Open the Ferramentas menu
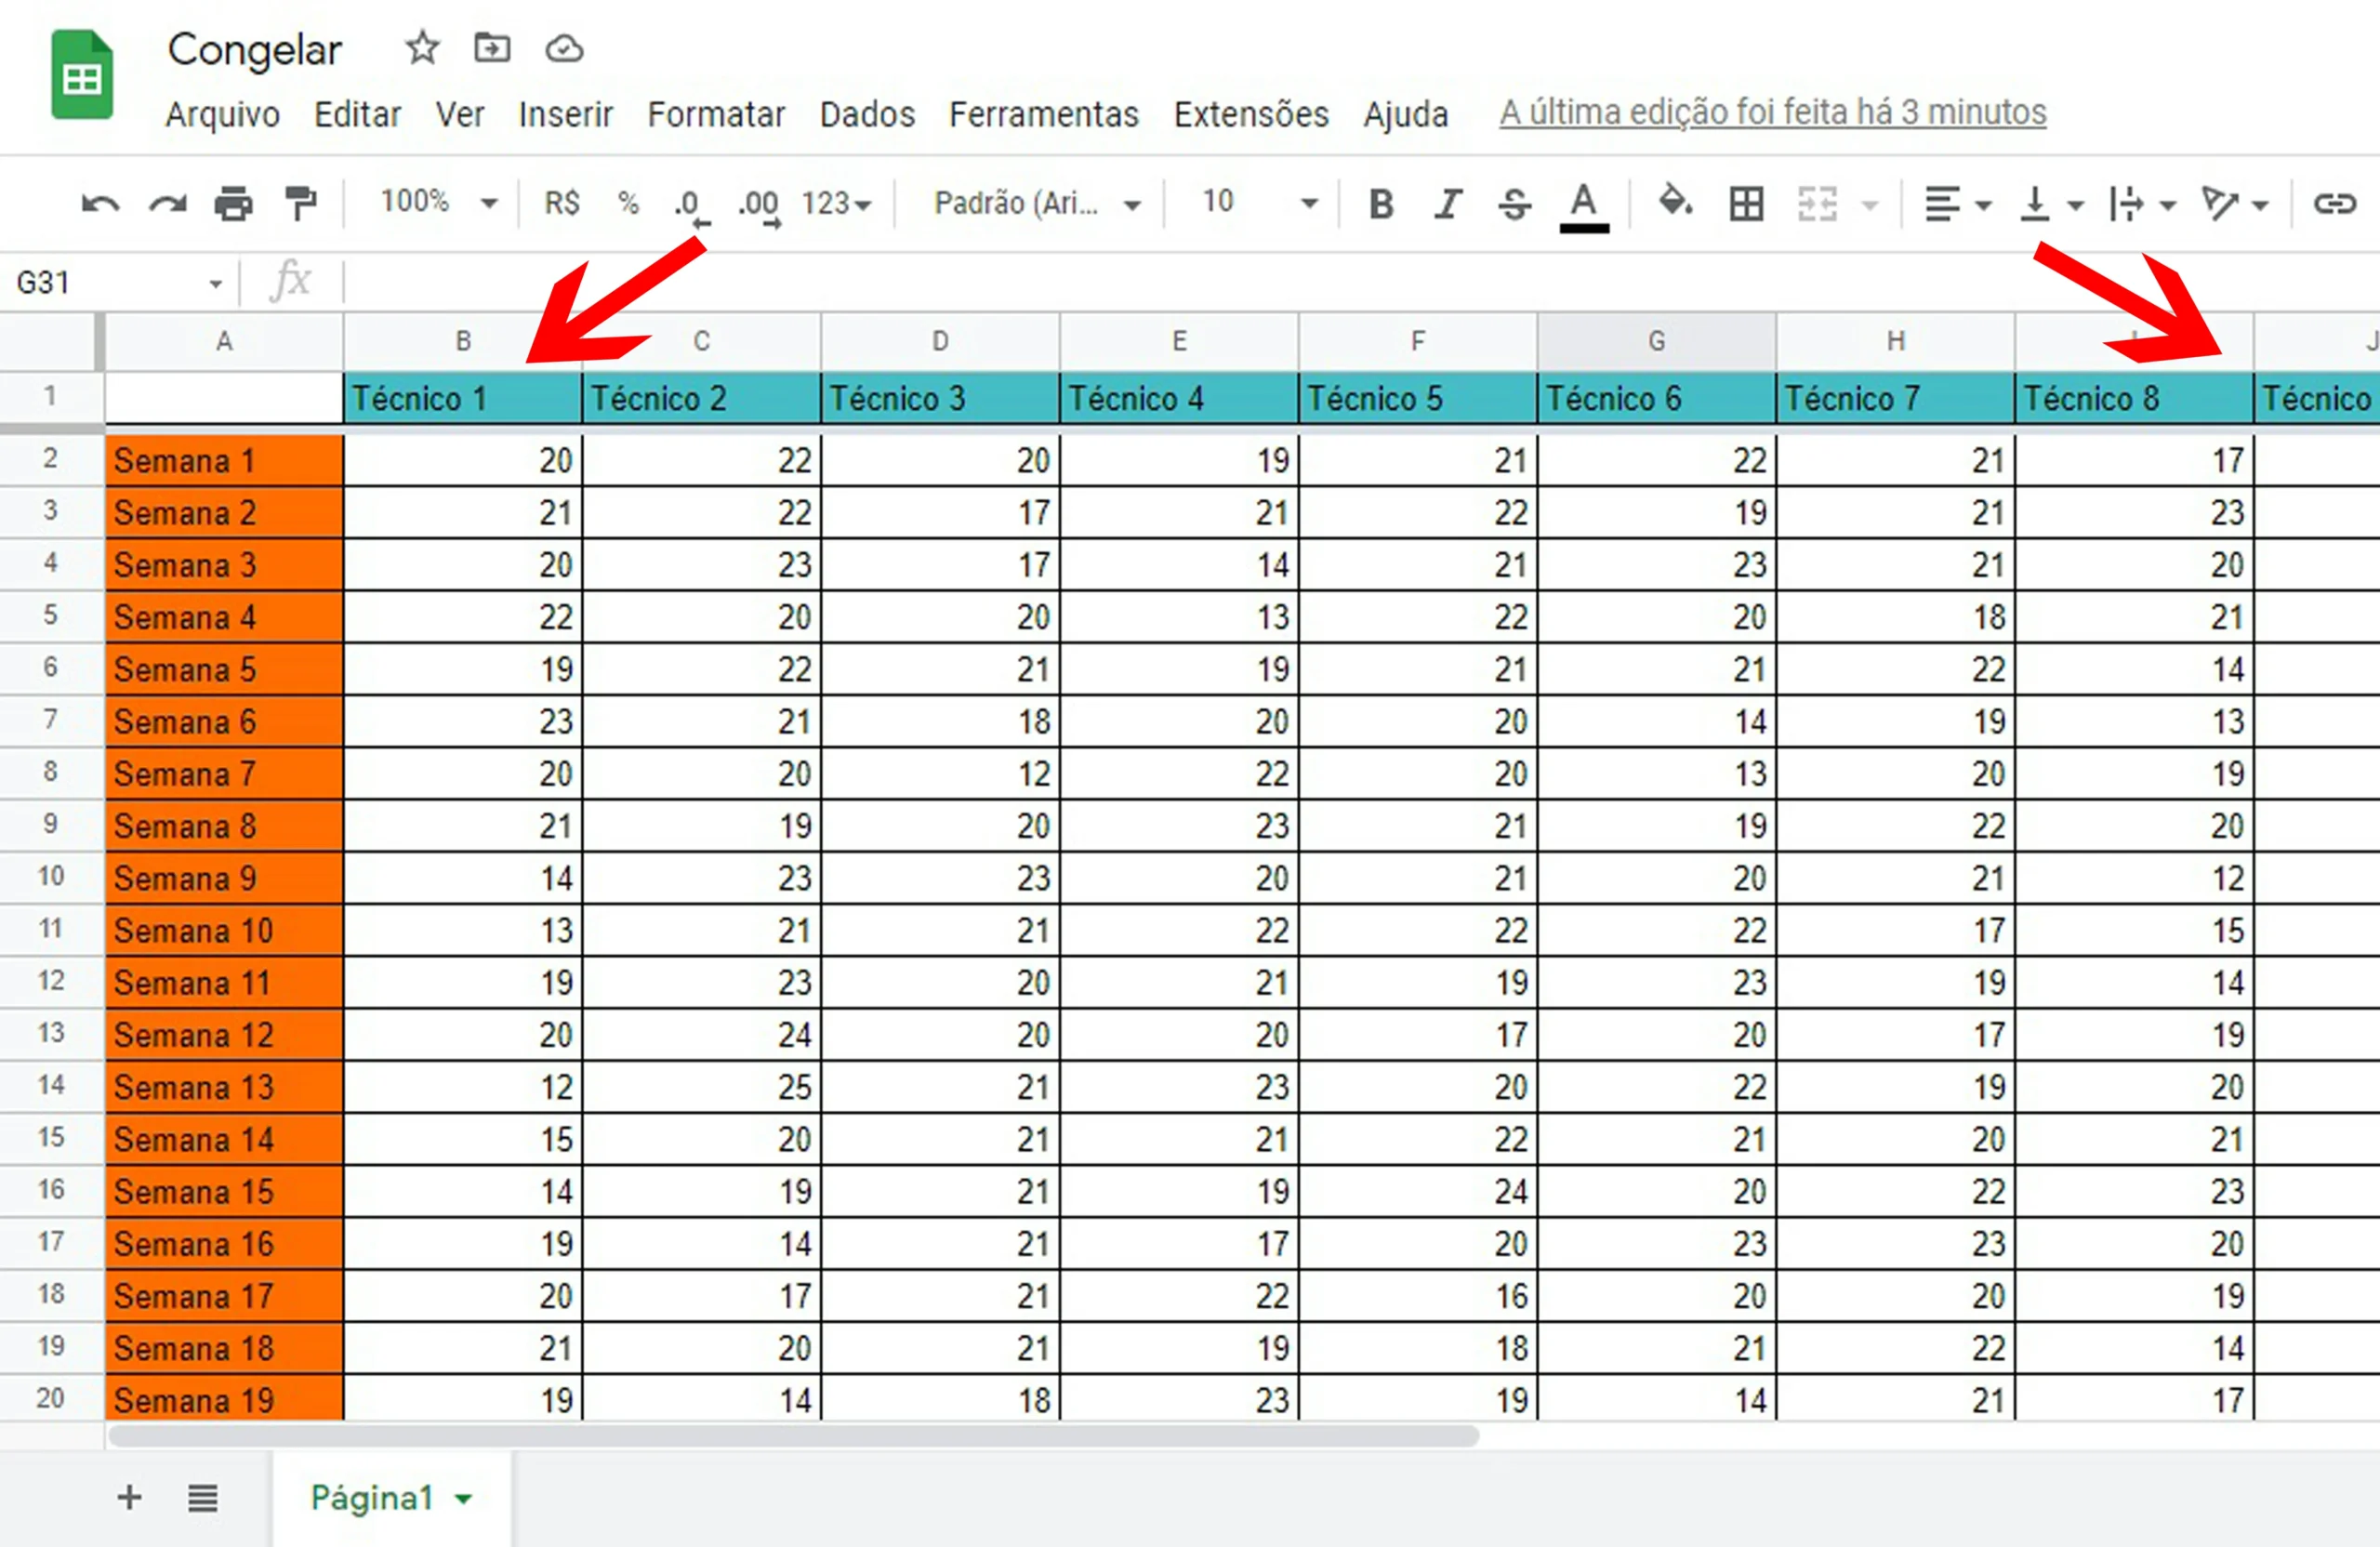 (x=1044, y=114)
